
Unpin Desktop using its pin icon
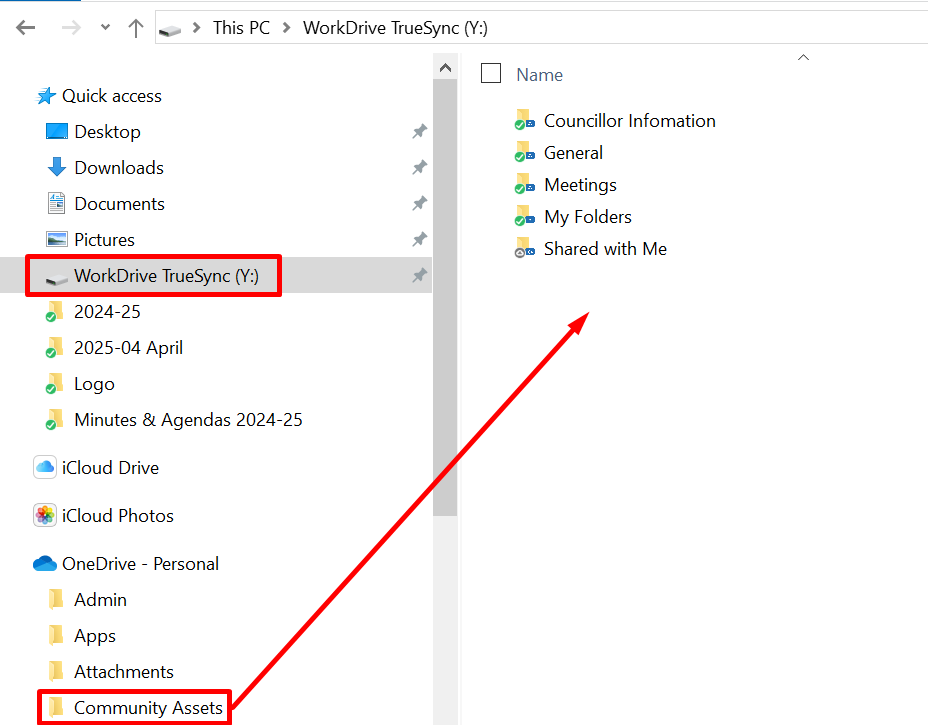click(x=420, y=131)
